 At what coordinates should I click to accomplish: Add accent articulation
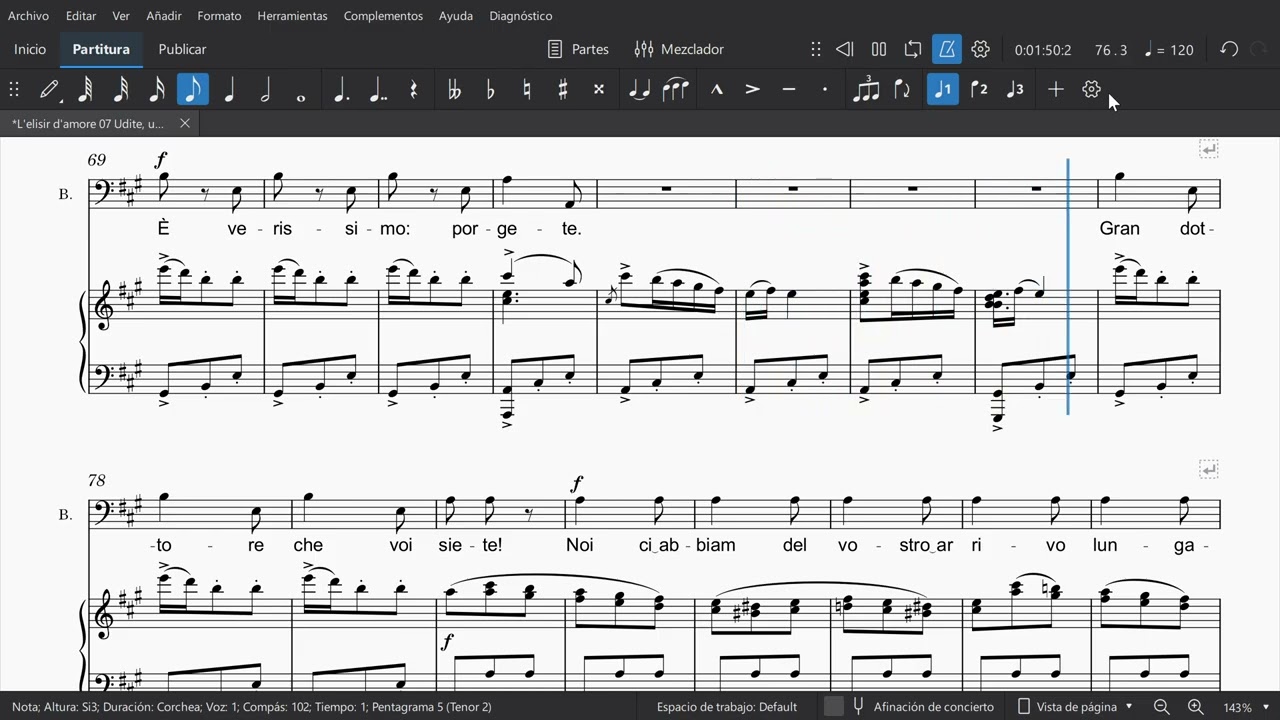(x=752, y=89)
